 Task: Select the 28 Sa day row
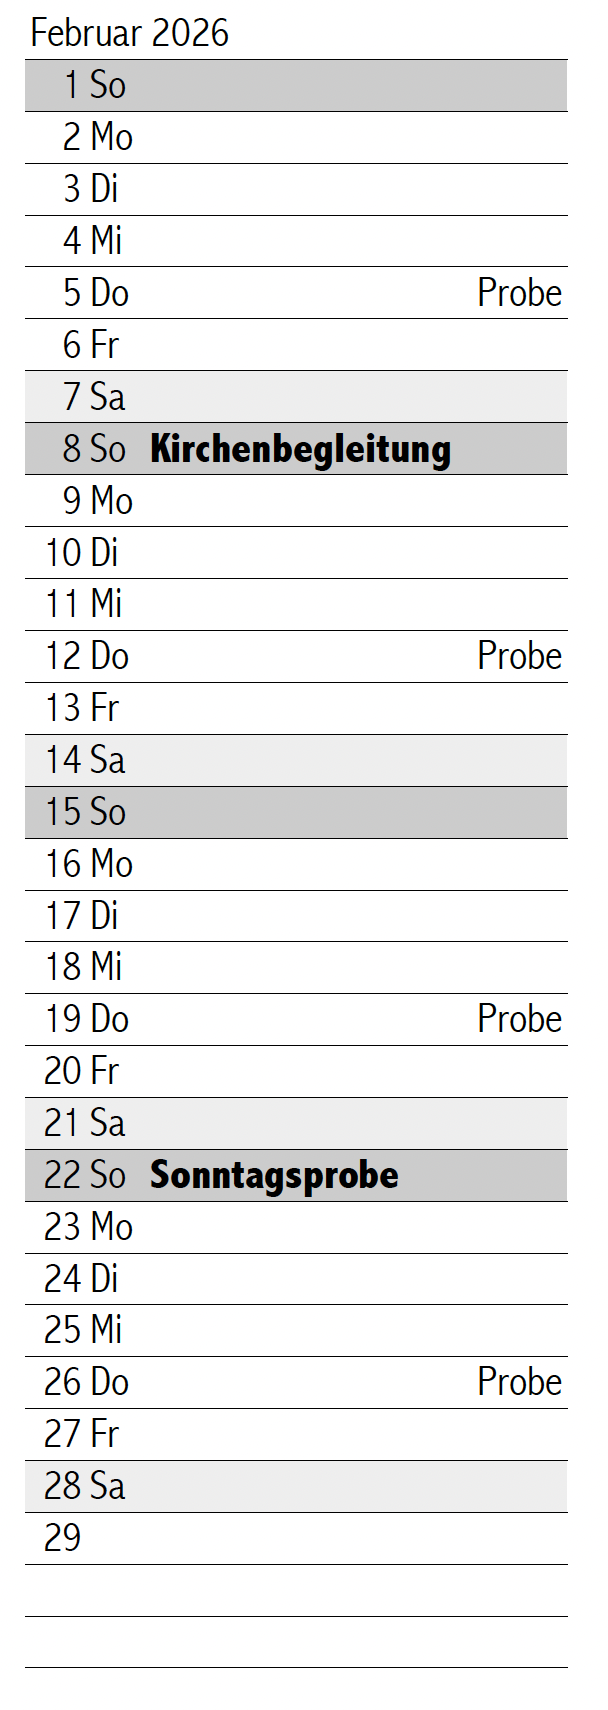coord(296,1486)
